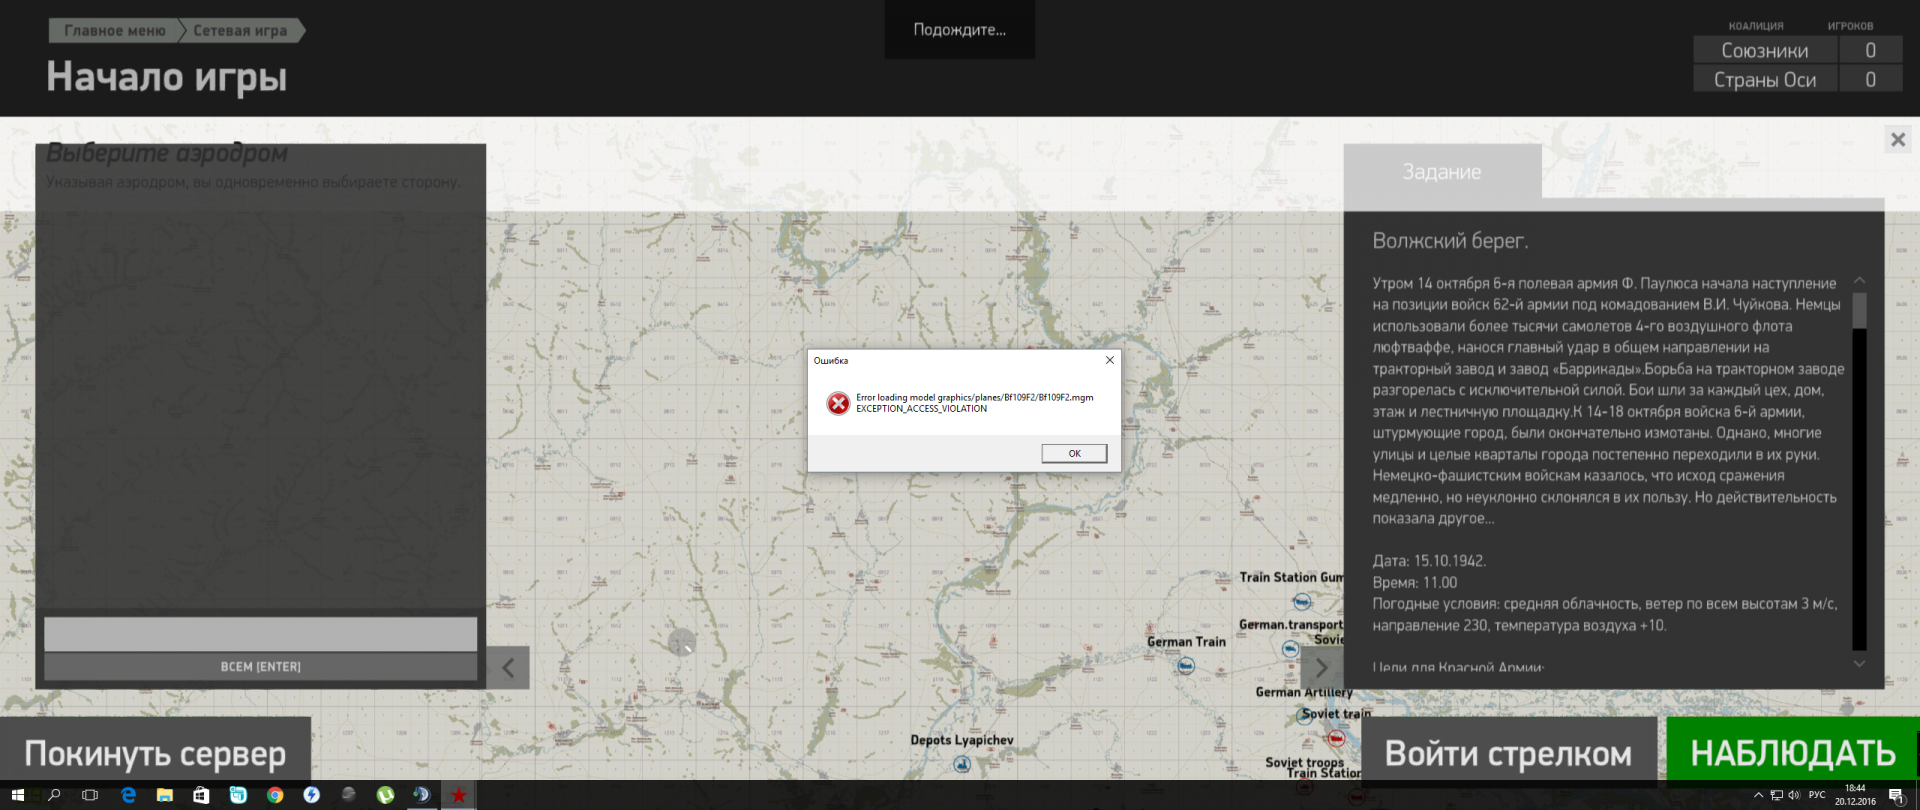Click the briefing scrollbar thumb
This screenshot has width=1920, height=810.
tap(1859, 310)
